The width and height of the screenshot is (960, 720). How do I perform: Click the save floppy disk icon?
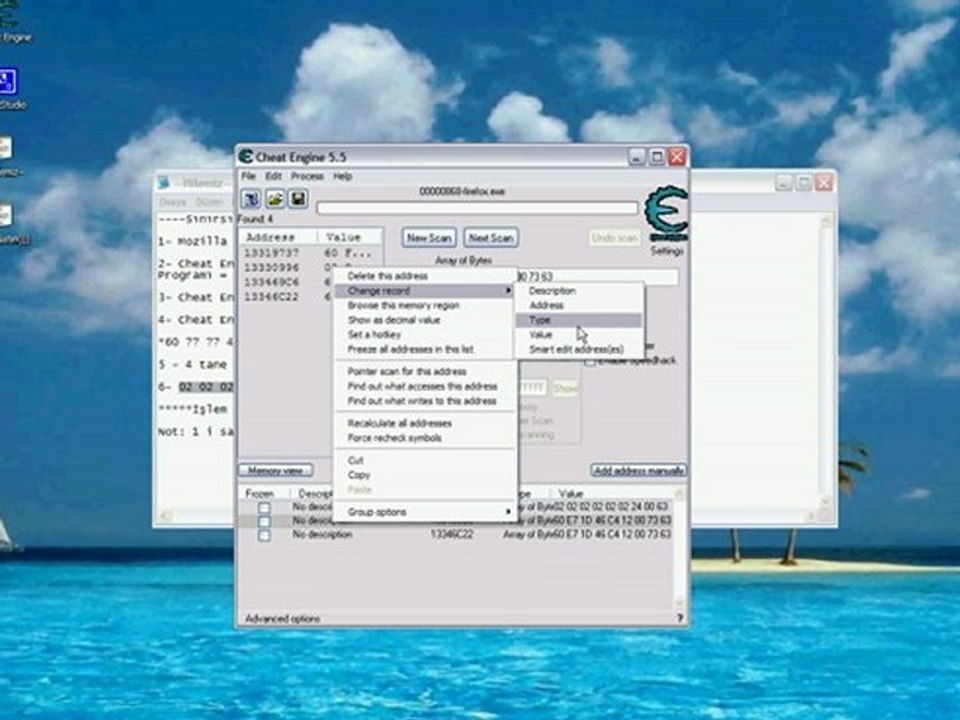(x=298, y=199)
